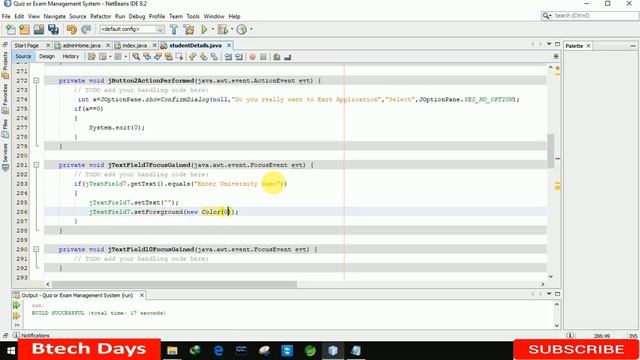Viewport: 640px width, 360px height.
Task: Click the Debug Project toolbar icon
Action: click(222, 29)
